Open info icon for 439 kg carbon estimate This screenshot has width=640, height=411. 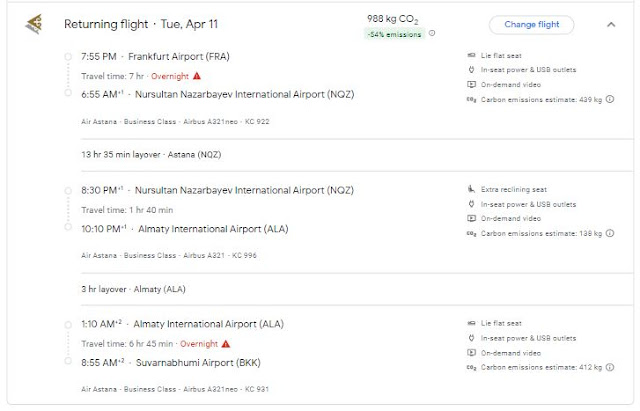click(x=611, y=100)
